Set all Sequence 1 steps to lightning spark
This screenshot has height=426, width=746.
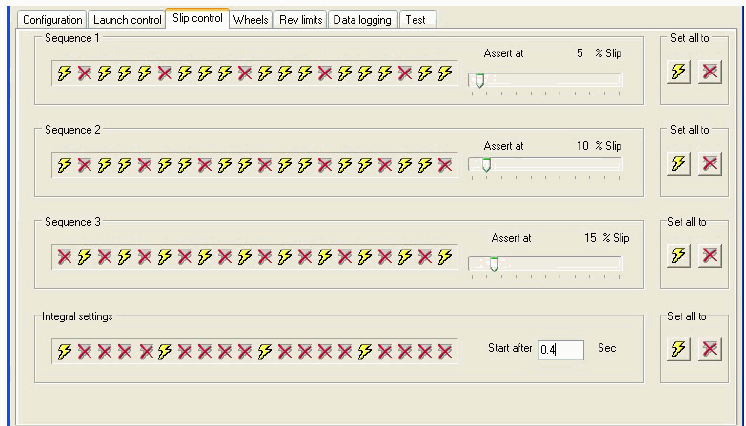pyautogui.click(x=680, y=73)
